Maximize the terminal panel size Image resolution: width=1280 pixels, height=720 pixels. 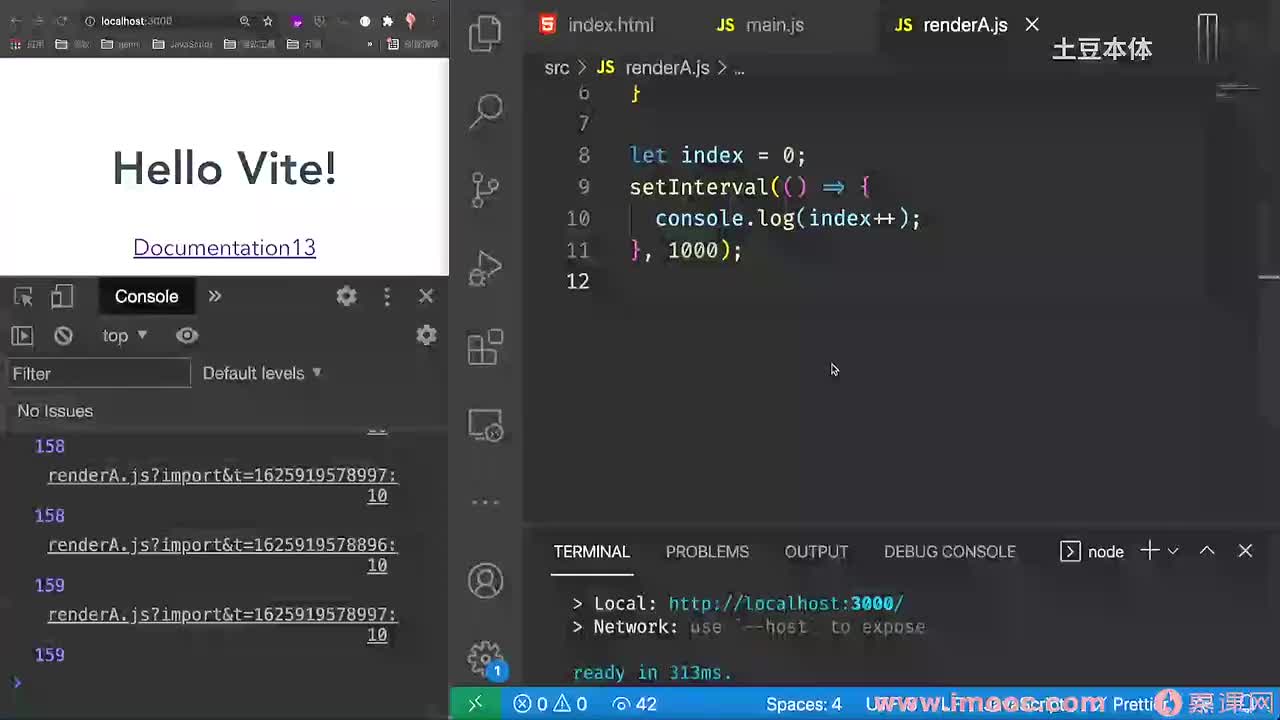[1207, 551]
